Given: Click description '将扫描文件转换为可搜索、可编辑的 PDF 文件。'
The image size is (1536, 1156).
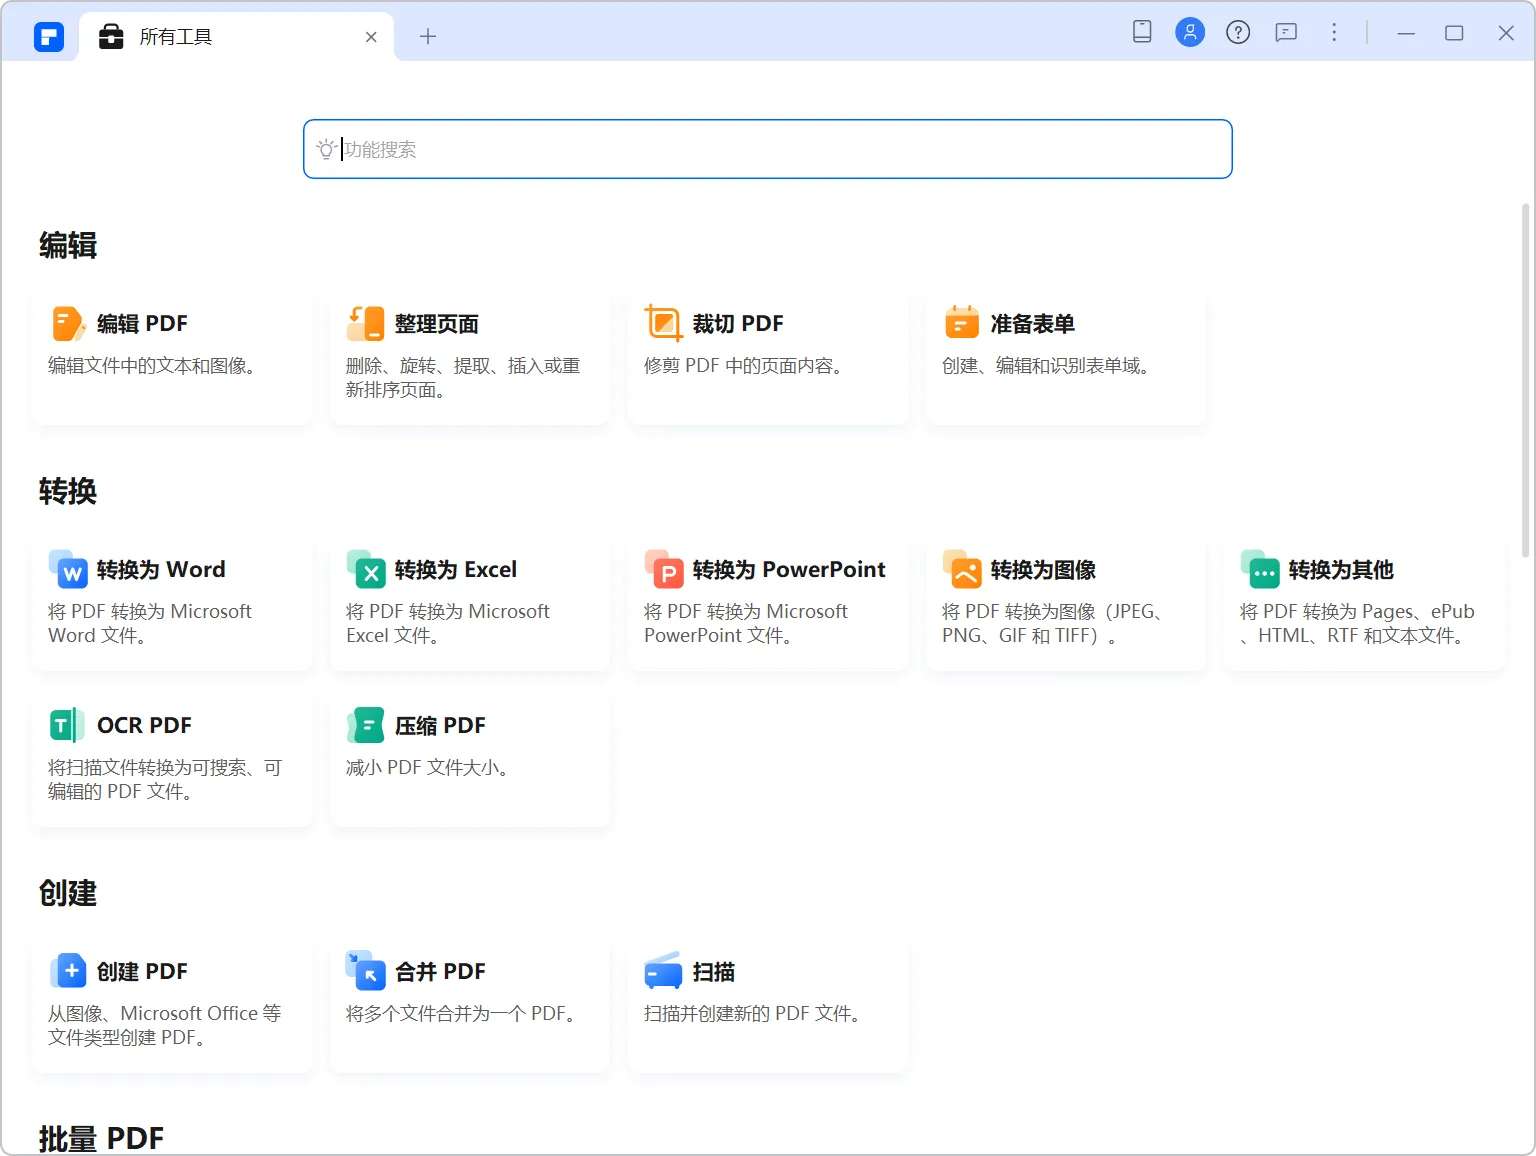Looking at the screenshot, I should pyautogui.click(x=165, y=780).
